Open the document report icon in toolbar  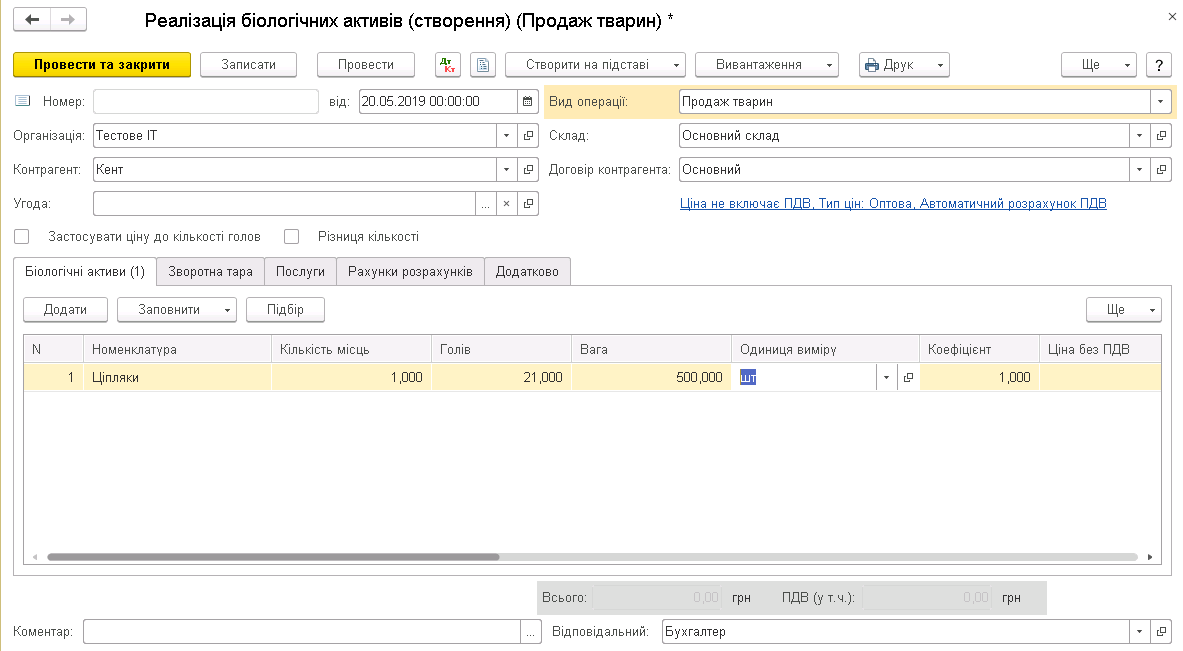[483, 64]
